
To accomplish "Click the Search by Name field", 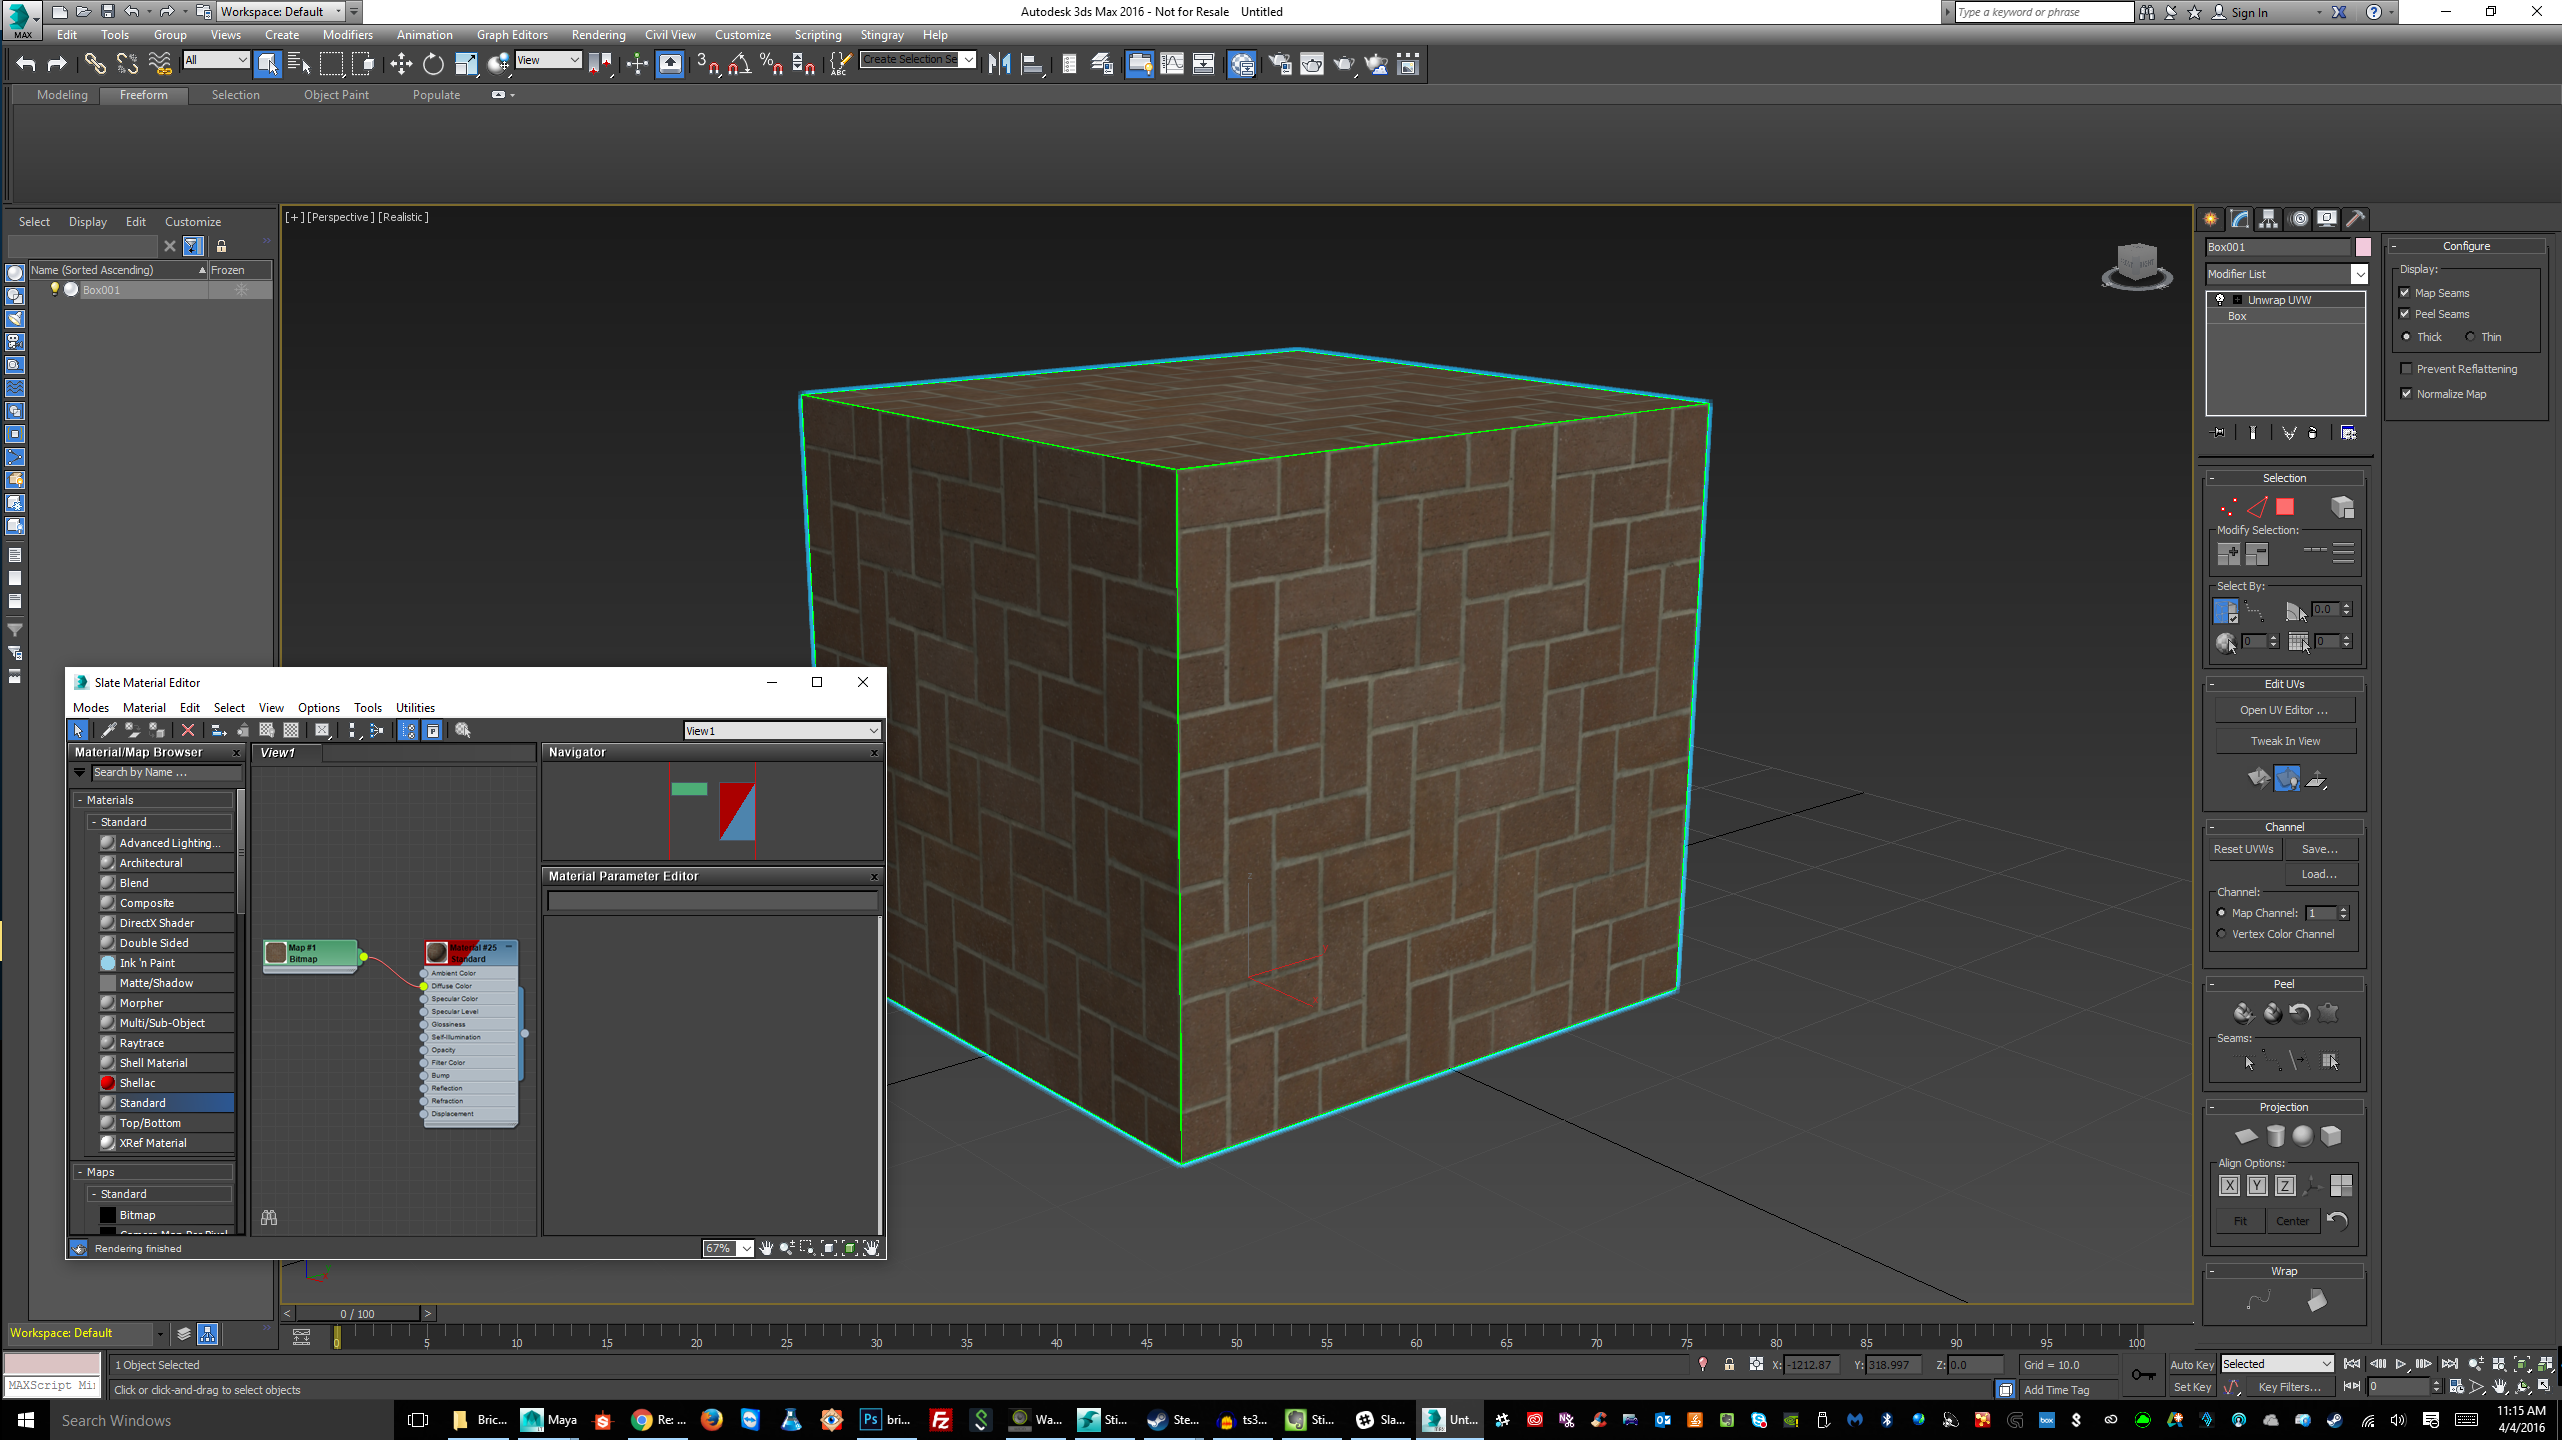I will (x=166, y=773).
